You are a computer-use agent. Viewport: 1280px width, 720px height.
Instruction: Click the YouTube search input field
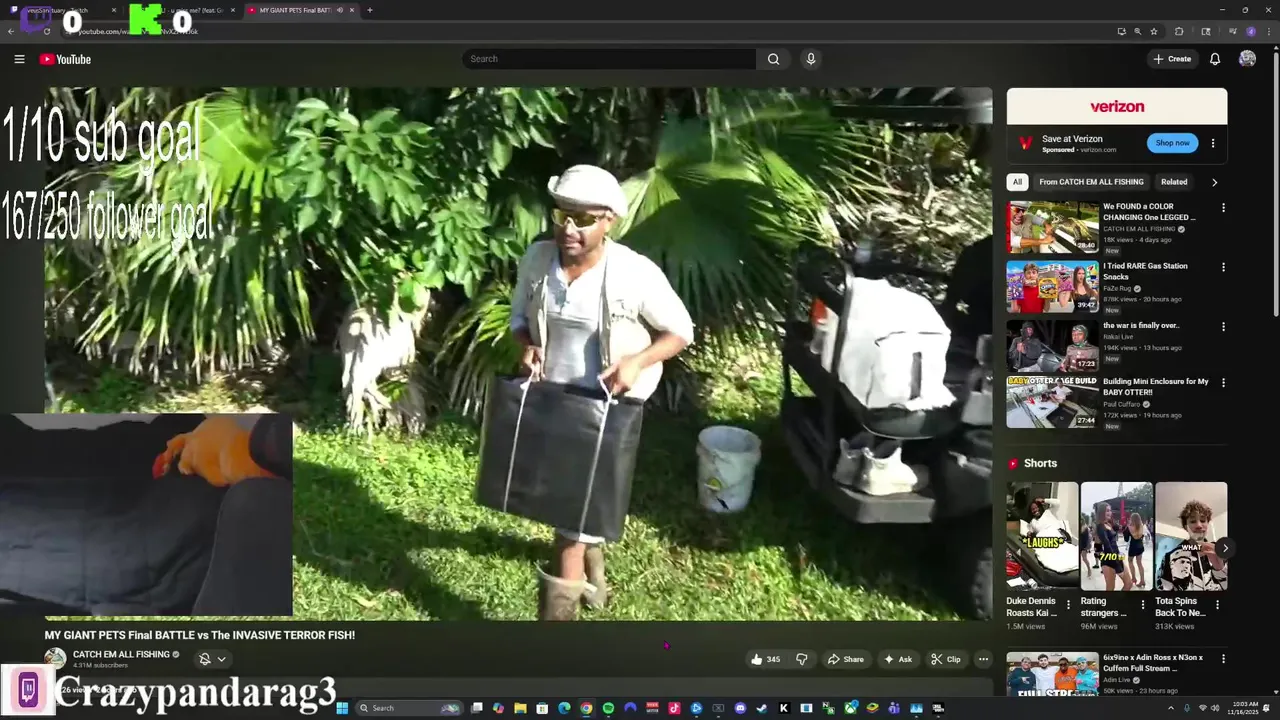(609, 59)
